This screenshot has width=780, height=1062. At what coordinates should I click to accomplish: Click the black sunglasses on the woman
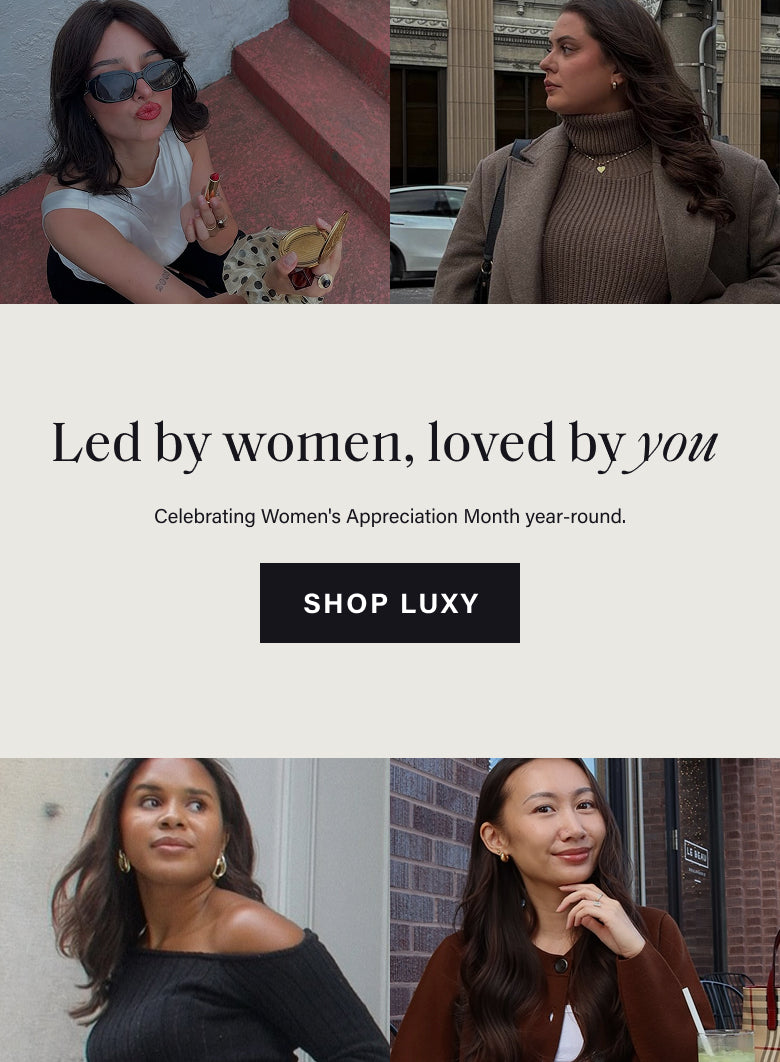coord(135,80)
